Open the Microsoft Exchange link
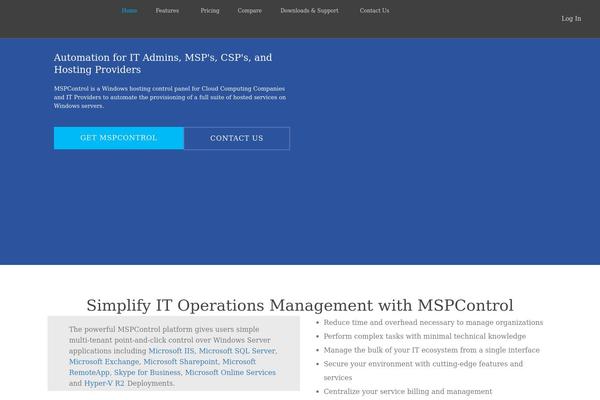The height and width of the screenshot is (400, 600). tap(104, 361)
